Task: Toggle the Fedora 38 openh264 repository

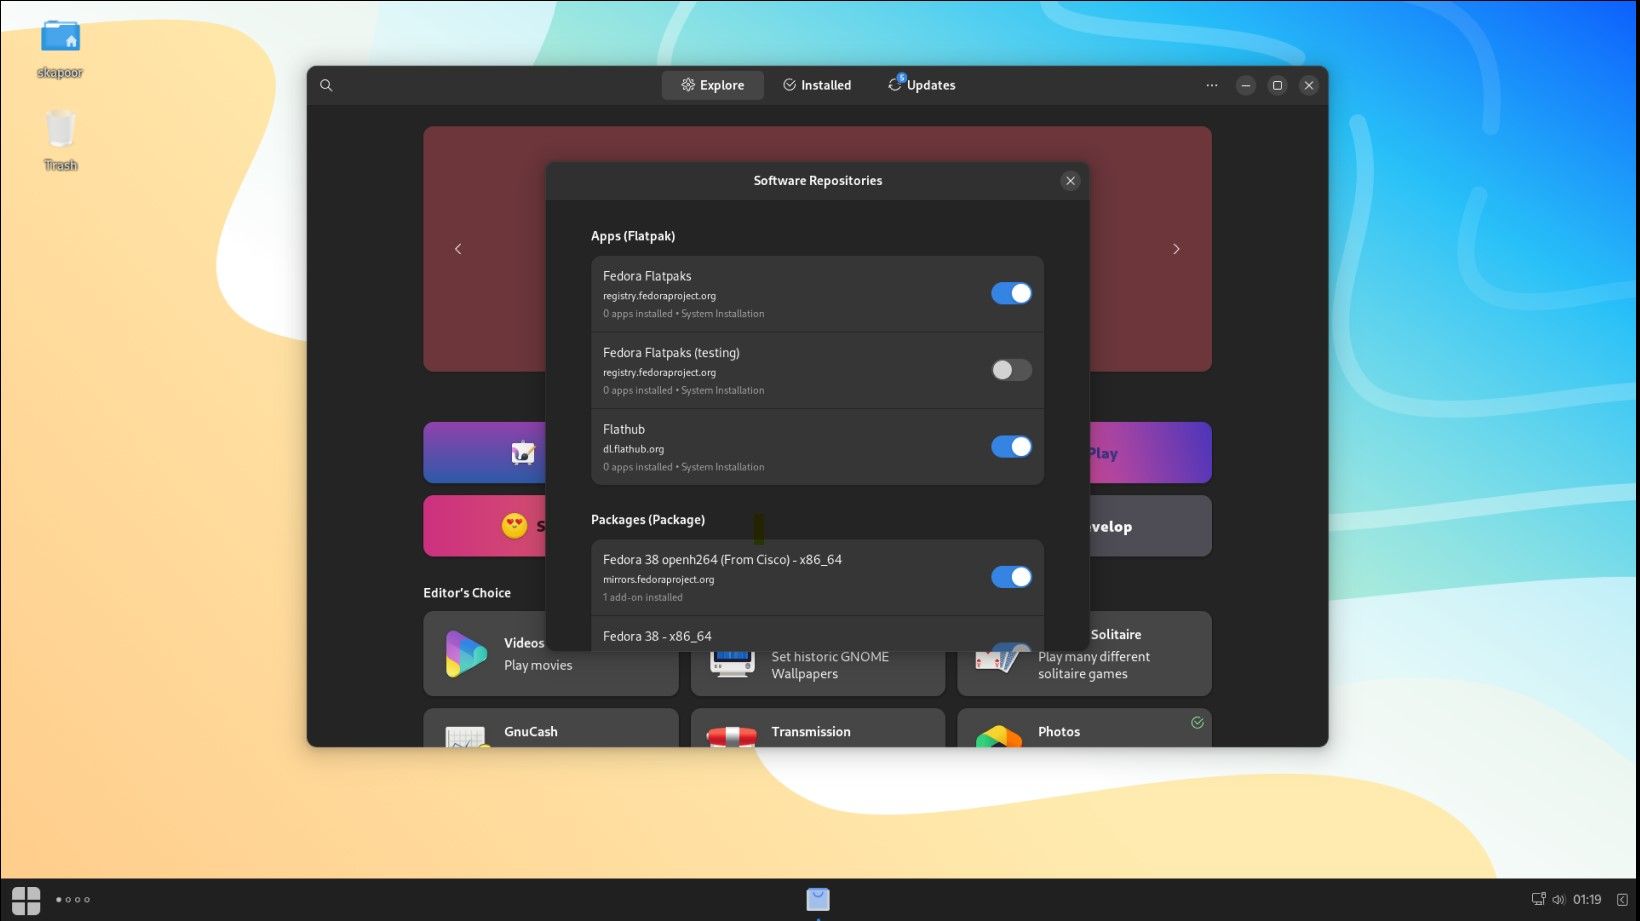Action: (x=1011, y=577)
